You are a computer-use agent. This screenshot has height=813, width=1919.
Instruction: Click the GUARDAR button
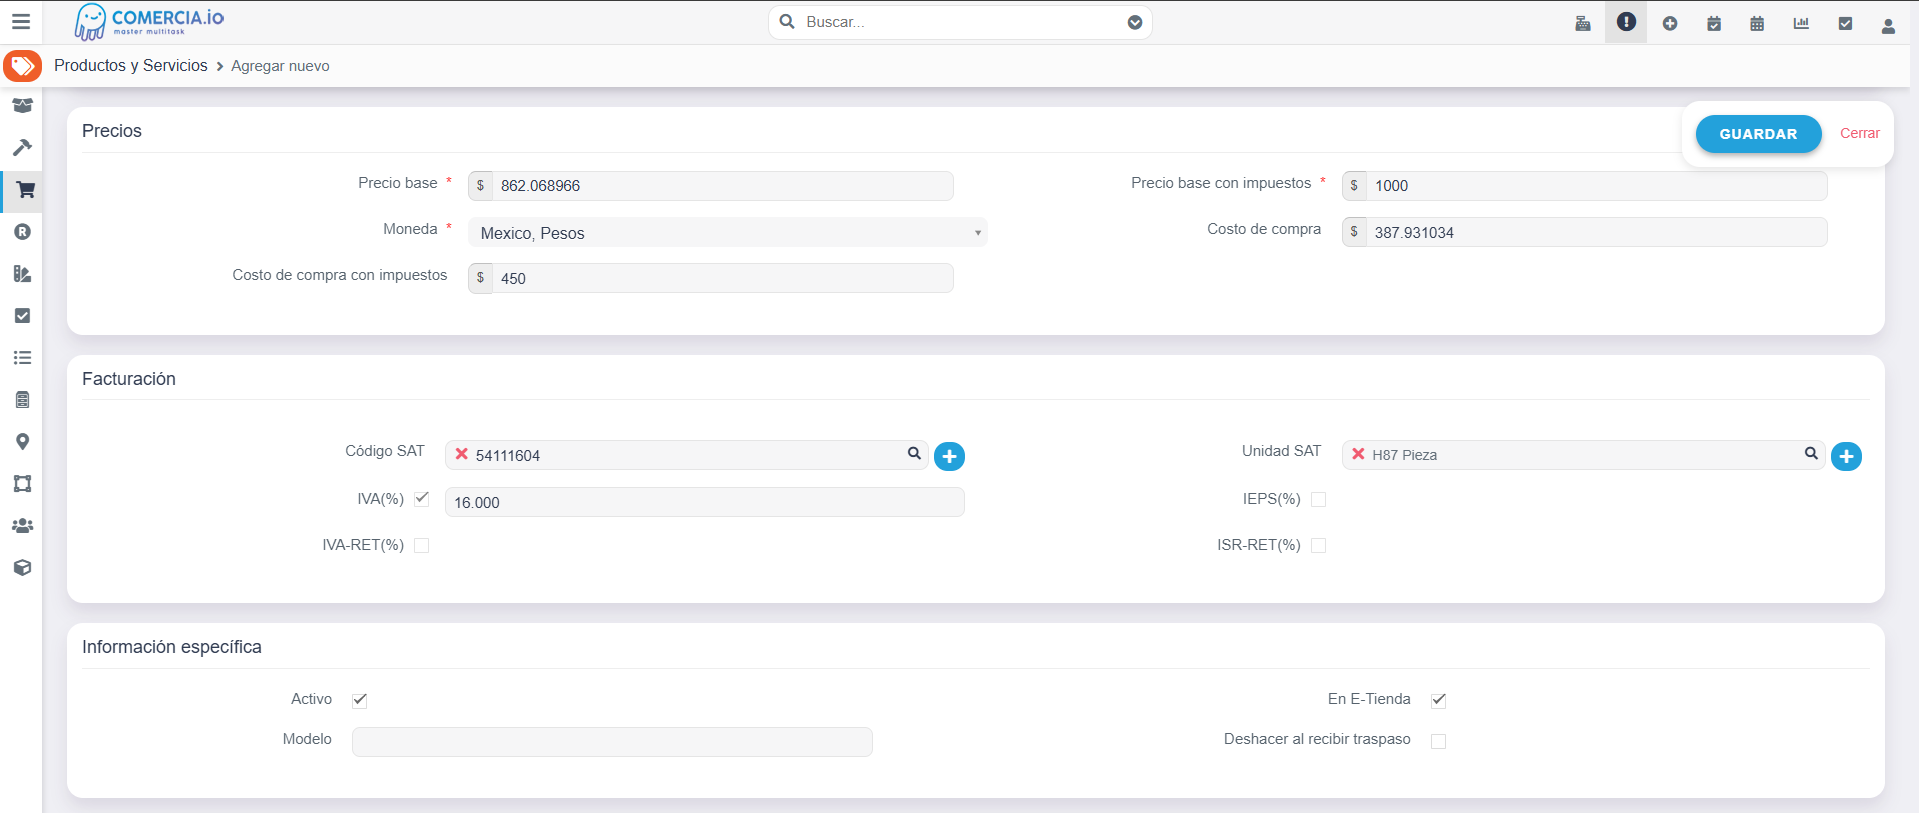pyautogui.click(x=1758, y=134)
